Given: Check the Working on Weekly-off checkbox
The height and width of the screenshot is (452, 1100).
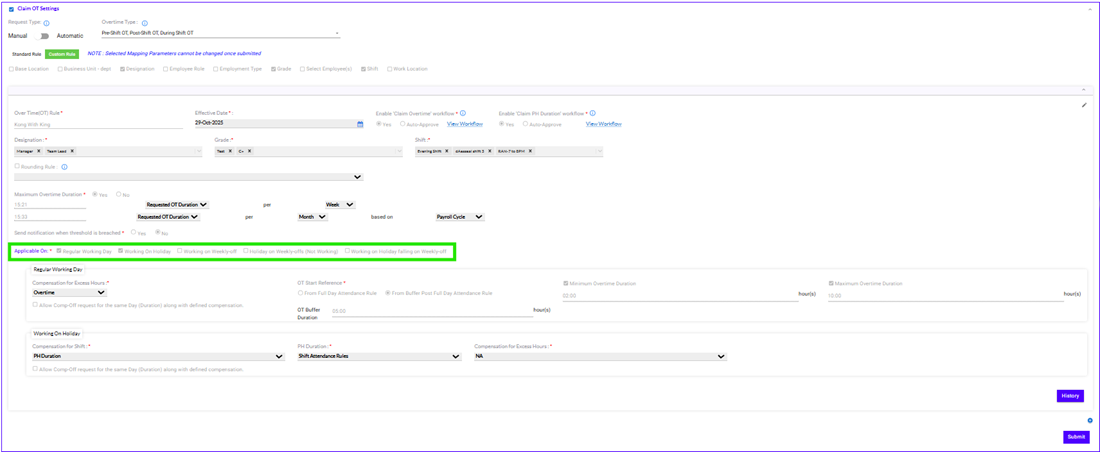Looking at the screenshot, I should point(180,251).
